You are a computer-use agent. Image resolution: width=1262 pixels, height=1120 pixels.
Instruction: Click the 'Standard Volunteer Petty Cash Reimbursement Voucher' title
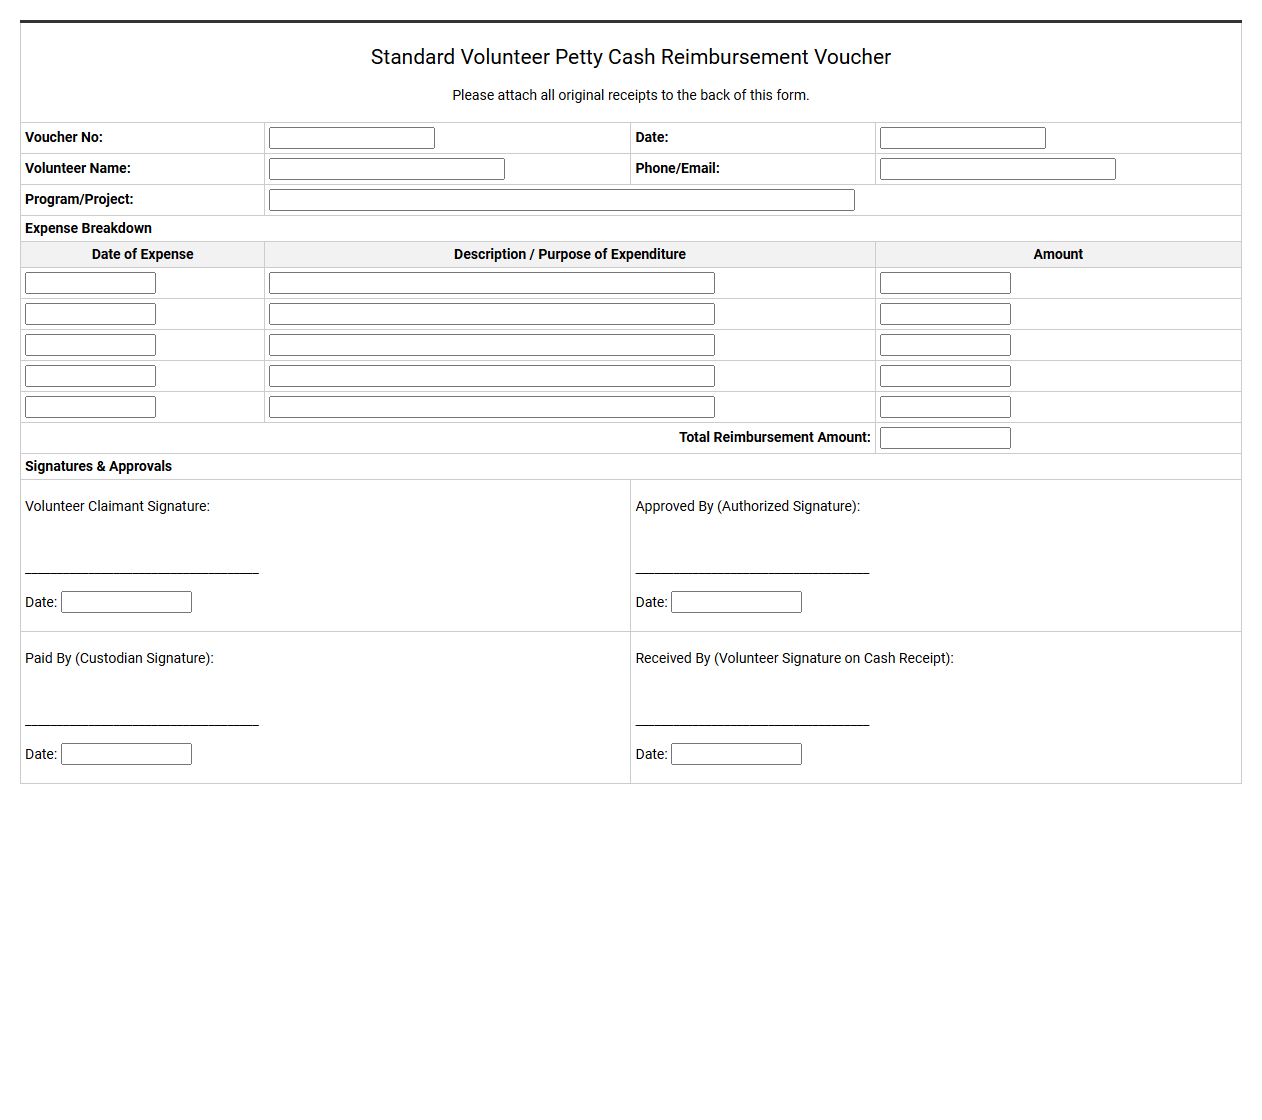point(631,57)
